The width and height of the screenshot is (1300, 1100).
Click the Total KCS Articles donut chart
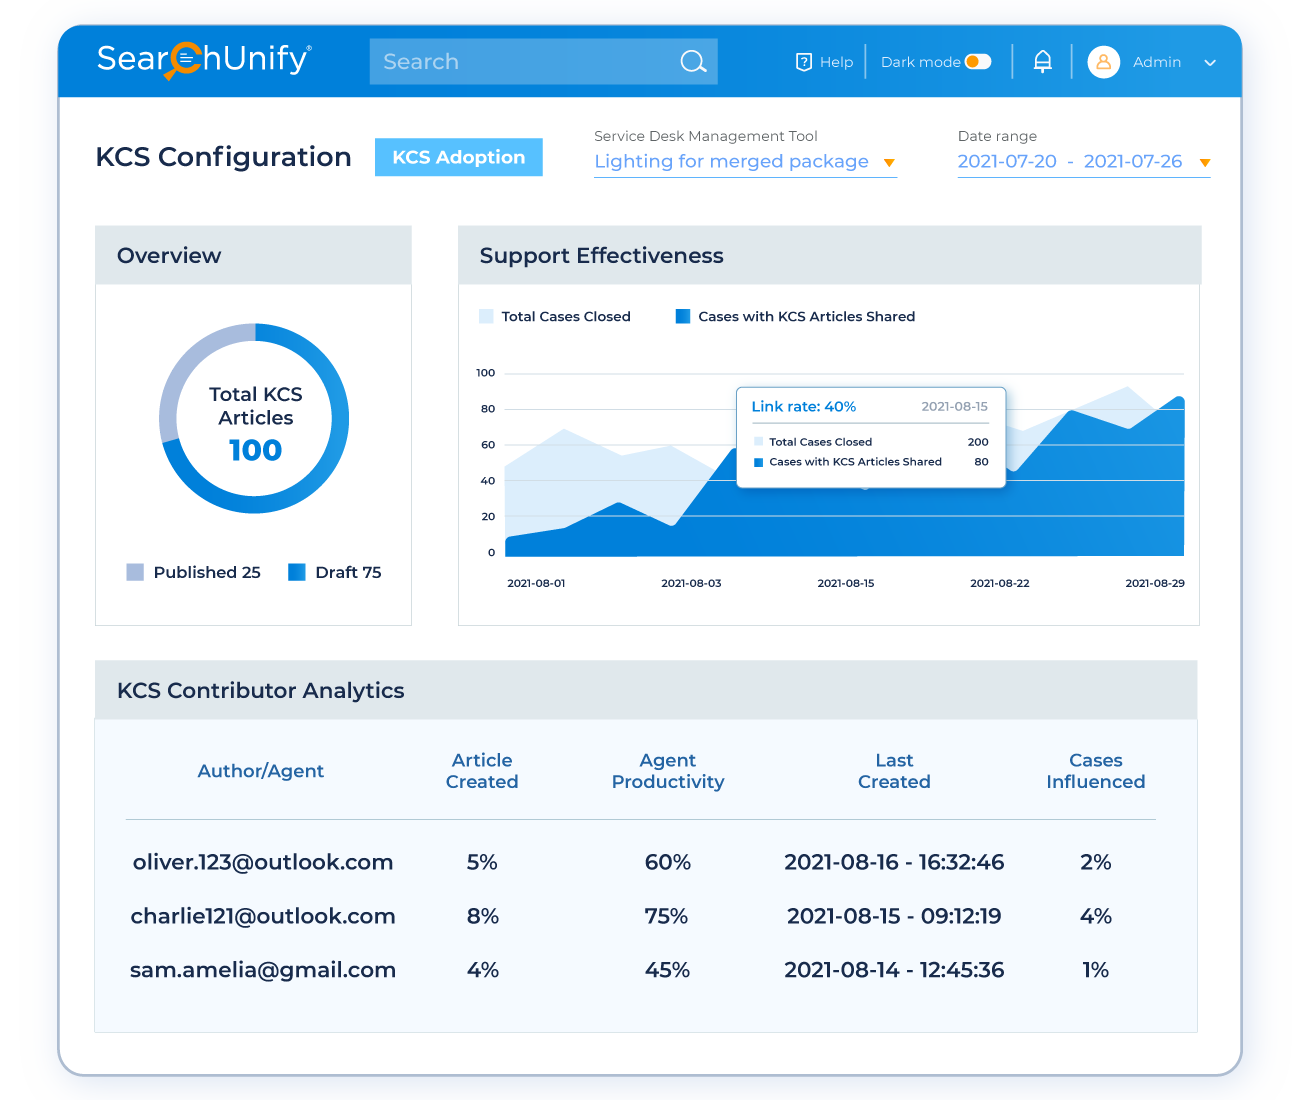click(x=255, y=418)
